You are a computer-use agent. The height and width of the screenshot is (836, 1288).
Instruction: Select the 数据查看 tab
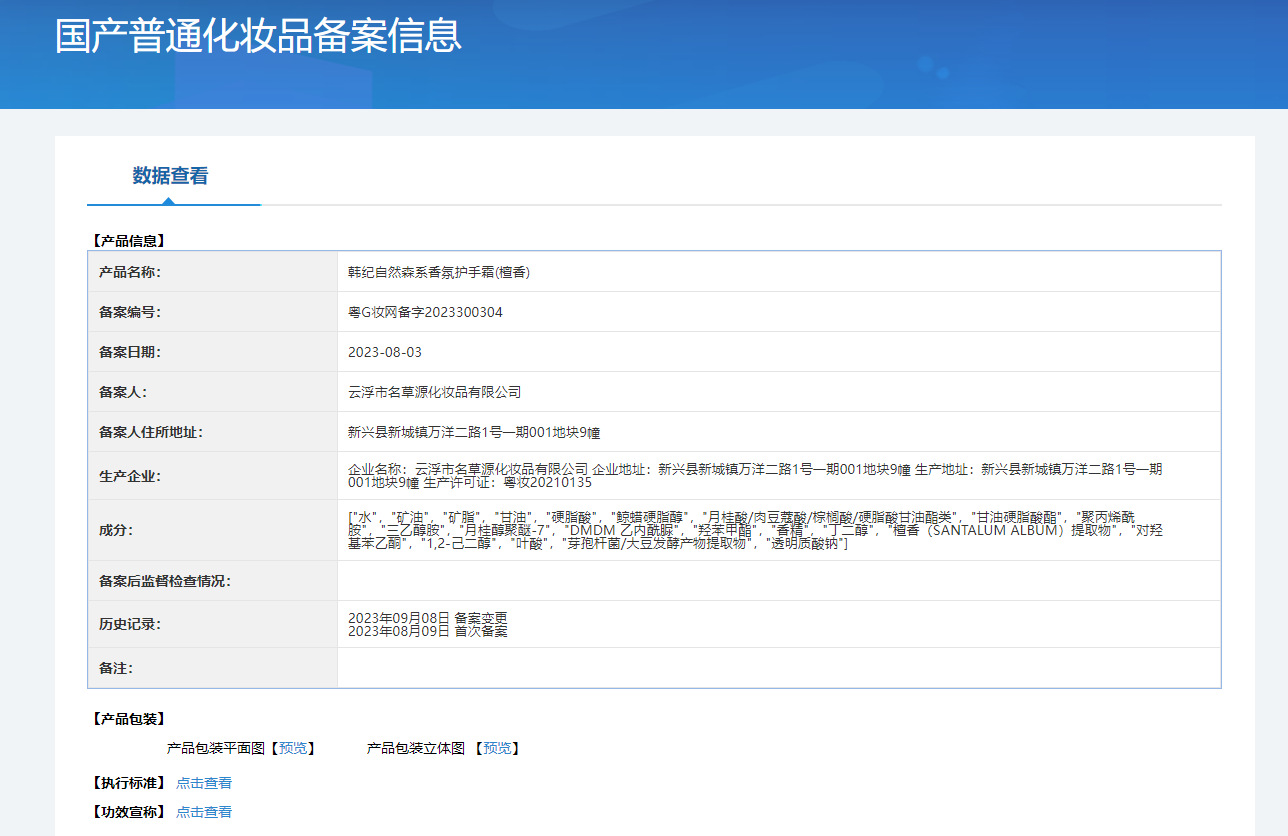(170, 176)
